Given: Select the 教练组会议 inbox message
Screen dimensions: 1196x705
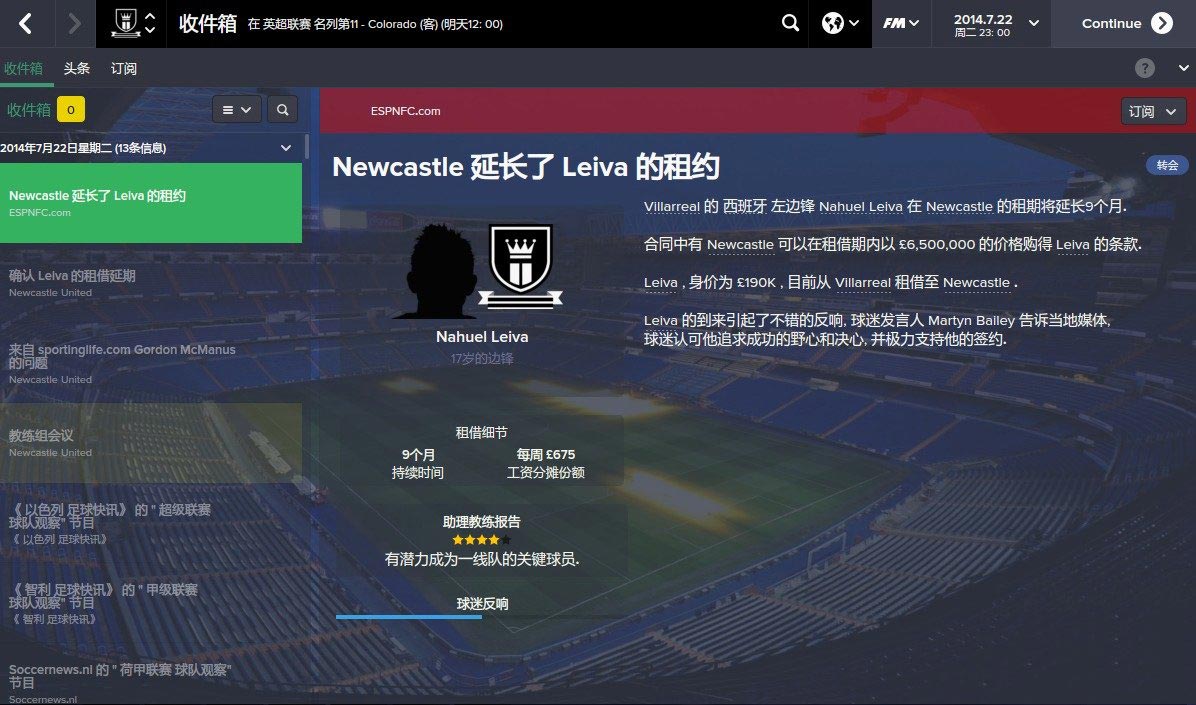Looking at the screenshot, I should pyautogui.click(x=151, y=443).
